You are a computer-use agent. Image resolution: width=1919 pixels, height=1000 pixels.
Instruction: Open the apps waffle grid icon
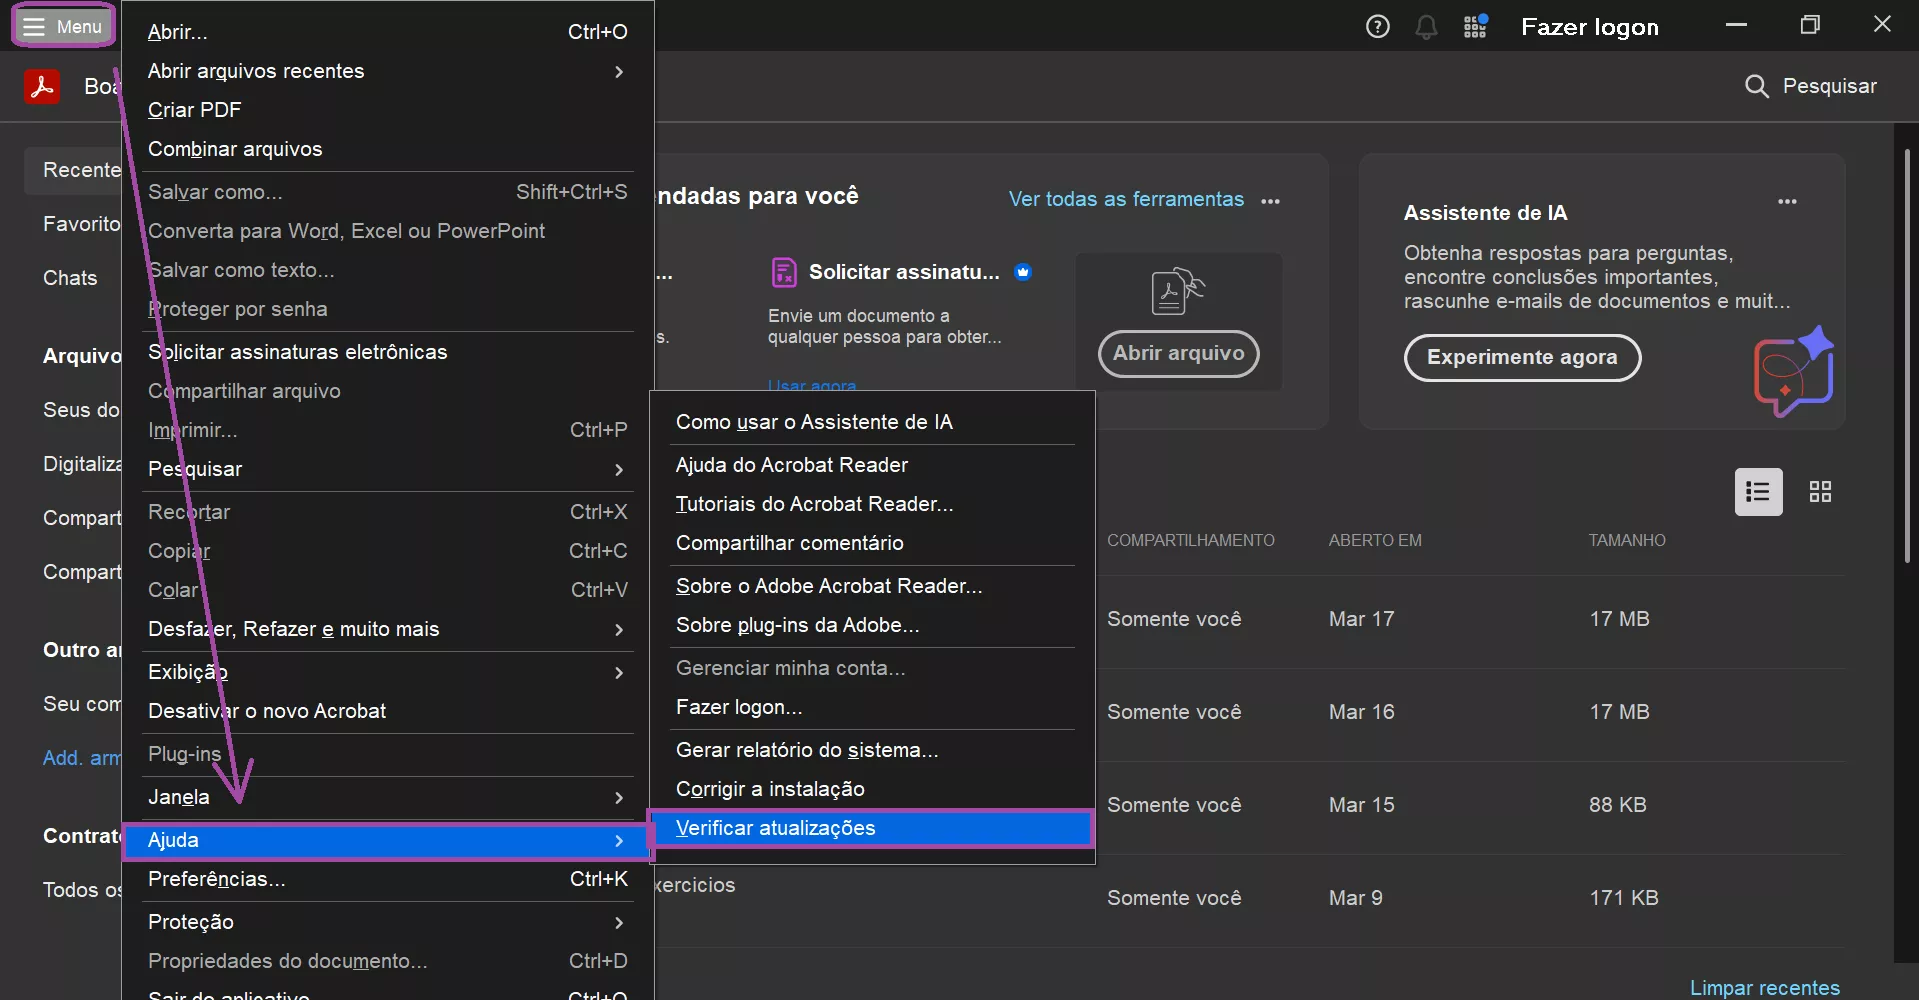pyautogui.click(x=1475, y=26)
